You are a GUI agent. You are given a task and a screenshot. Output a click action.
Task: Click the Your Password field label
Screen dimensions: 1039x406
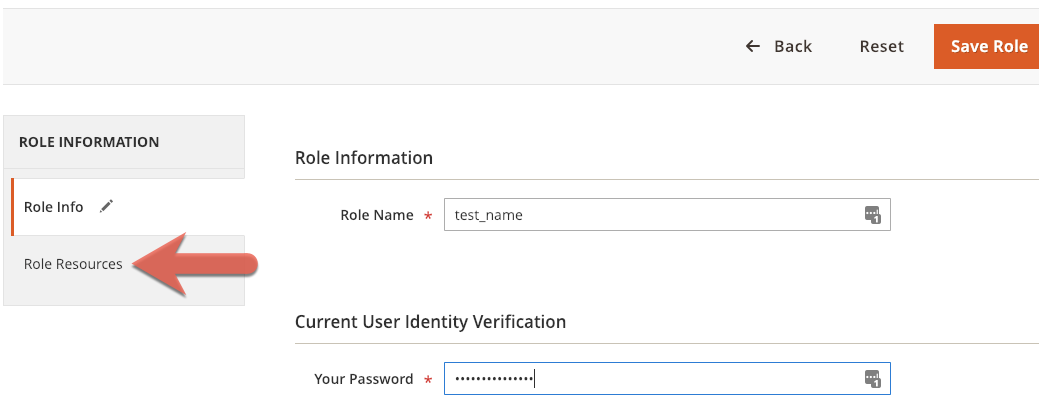pos(363,379)
